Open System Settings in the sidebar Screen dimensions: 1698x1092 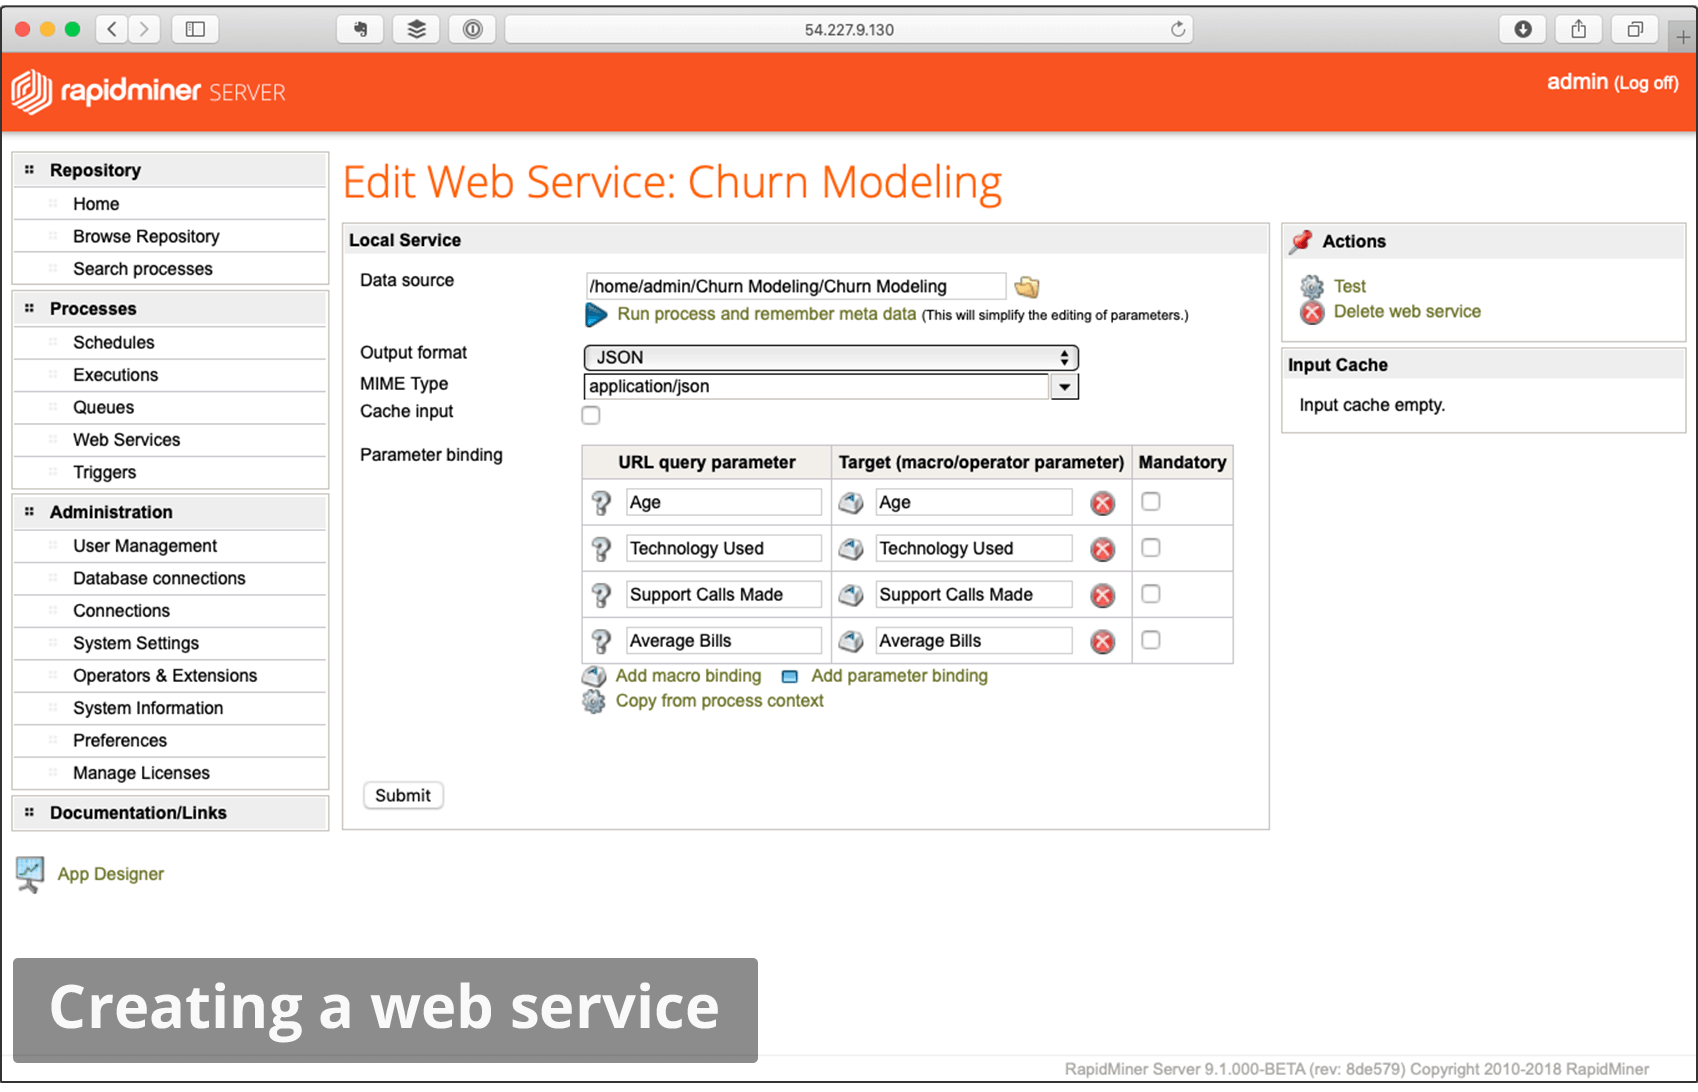tap(136, 643)
